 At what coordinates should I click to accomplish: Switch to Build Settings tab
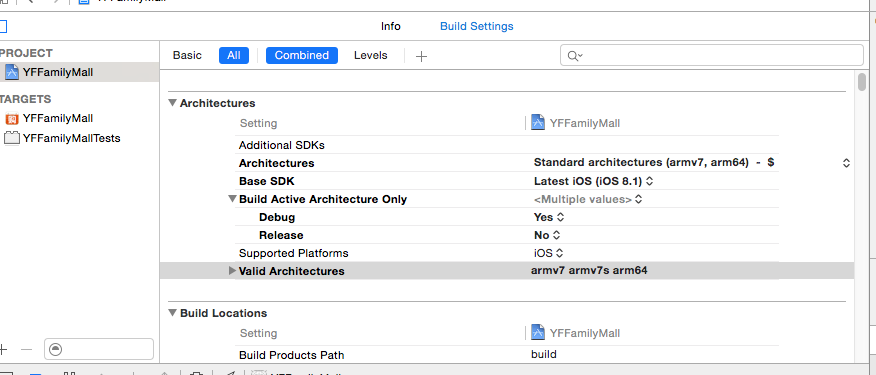477,26
